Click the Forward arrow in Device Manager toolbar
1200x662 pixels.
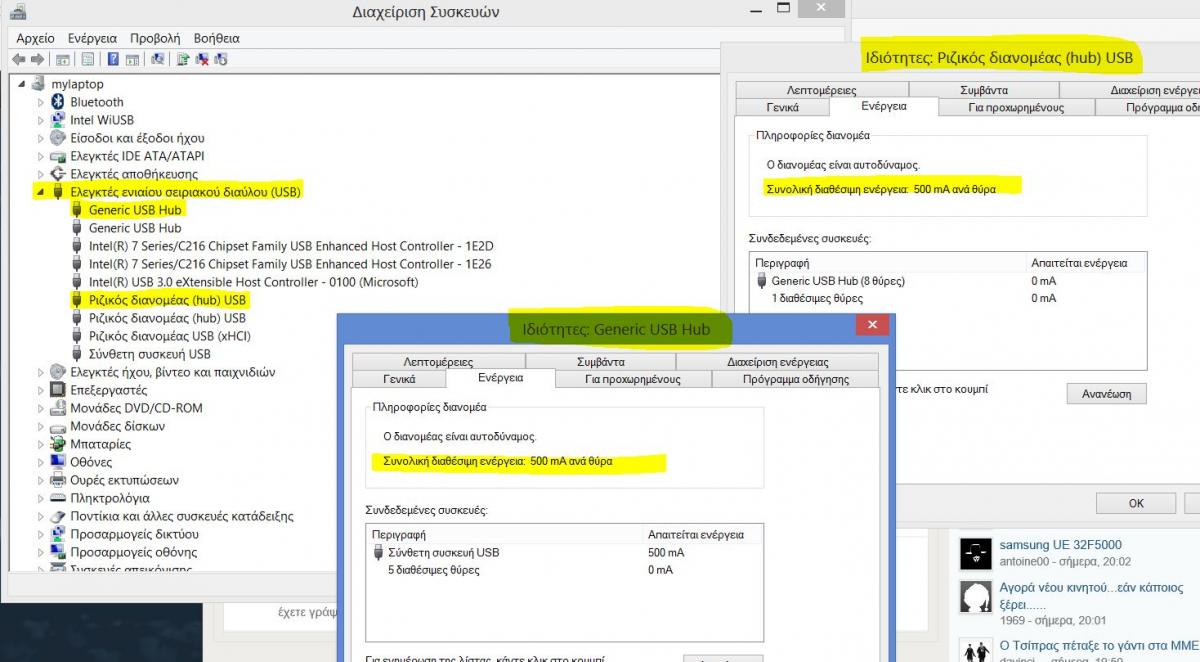(x=37, y=60)
